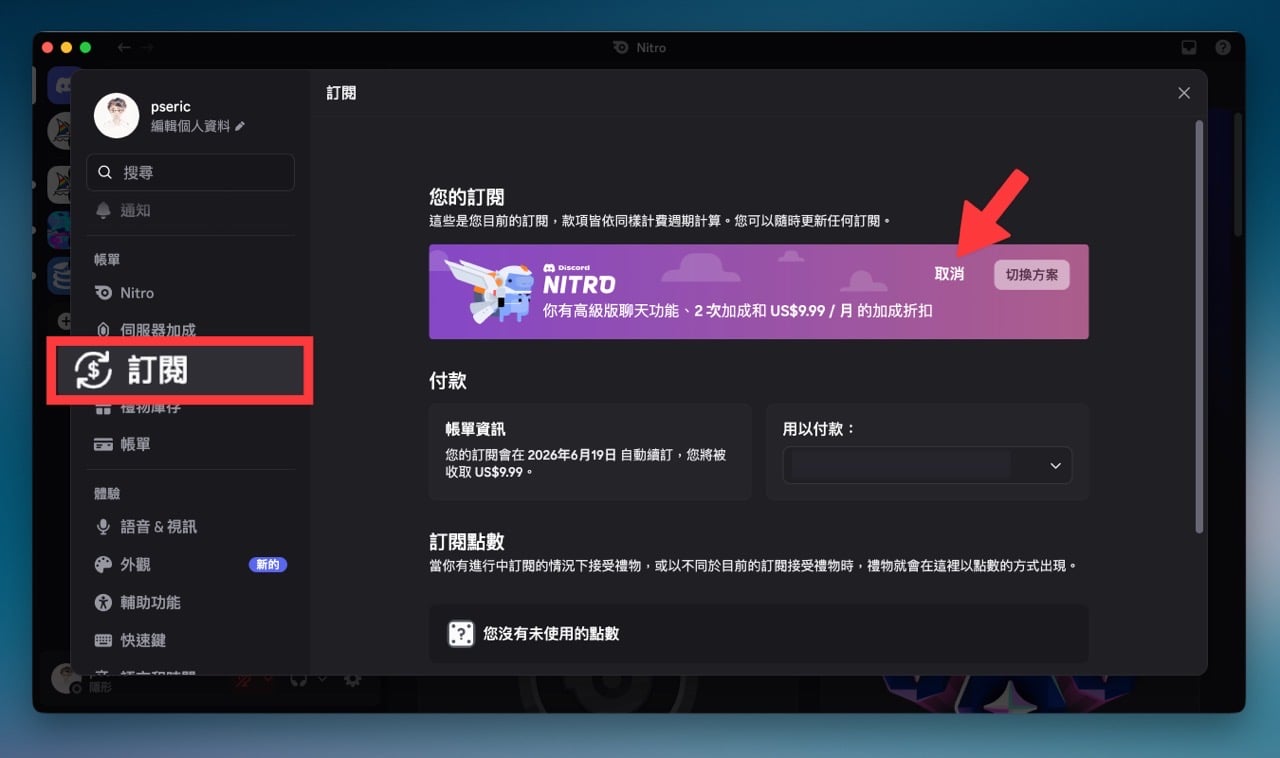The image size is (1280, 758).
Task: Click the 訂閱點數 heading
Action: point(467,542)
